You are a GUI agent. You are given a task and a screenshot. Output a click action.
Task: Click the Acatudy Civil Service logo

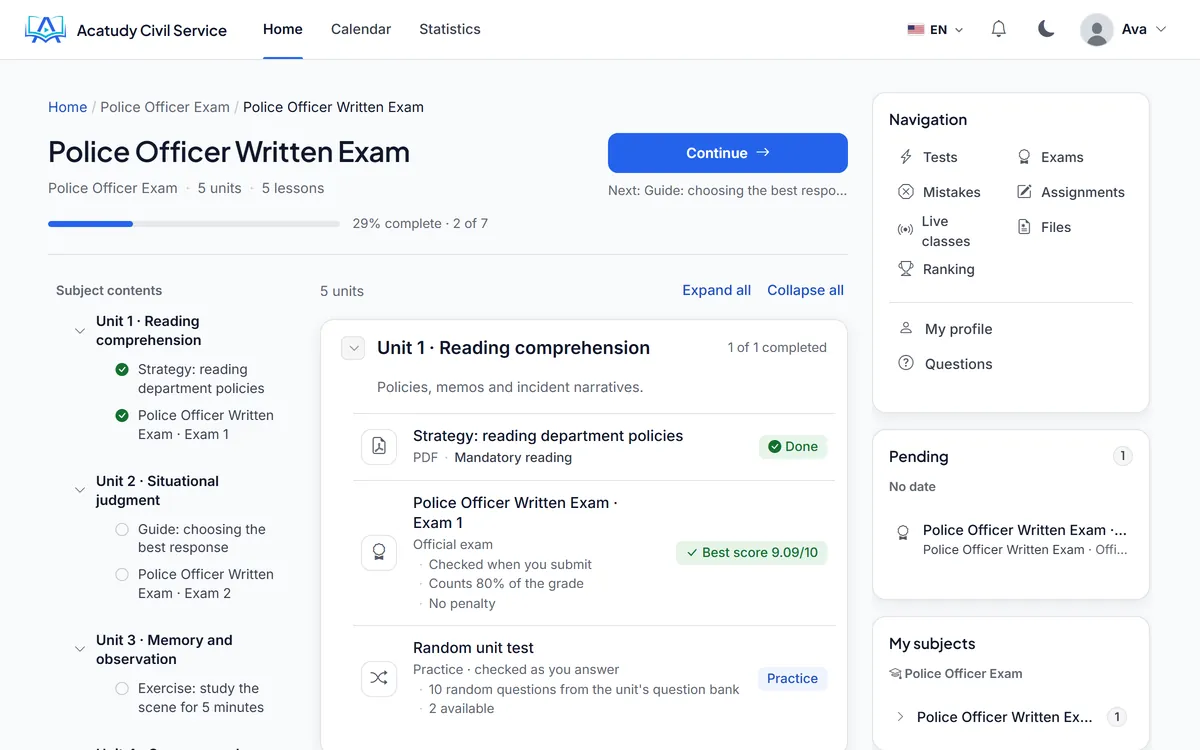126,30
